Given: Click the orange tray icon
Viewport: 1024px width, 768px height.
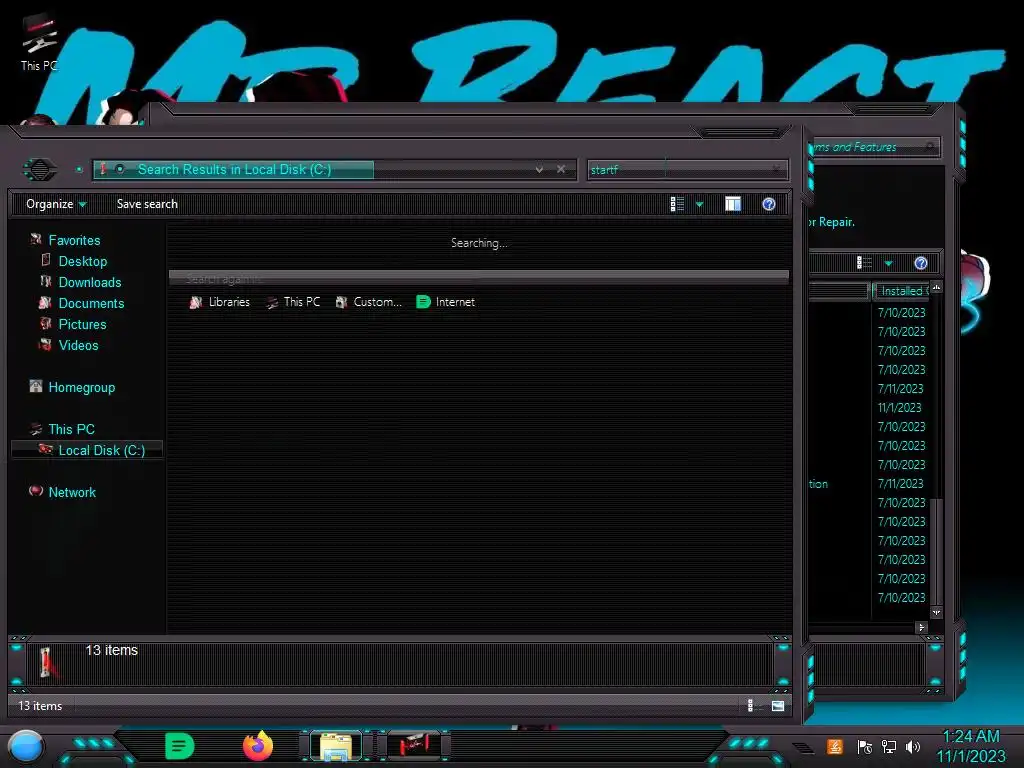Looking at the screenshot, I should (x=835, y=746).
